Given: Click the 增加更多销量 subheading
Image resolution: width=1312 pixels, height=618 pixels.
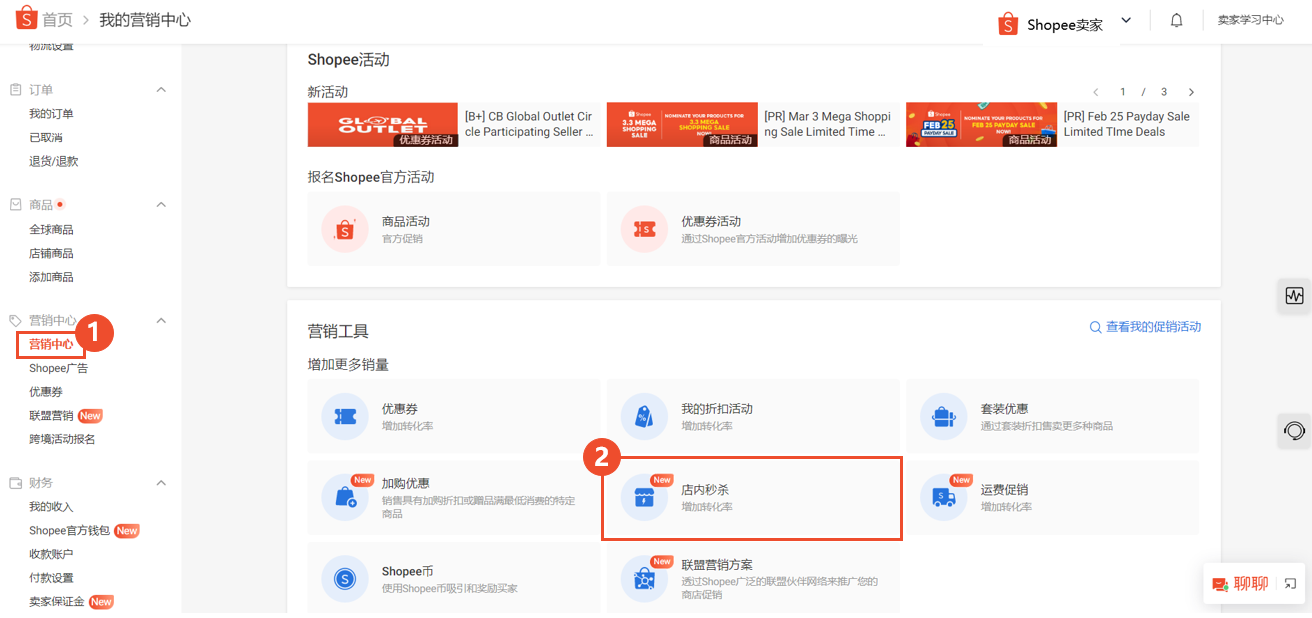Looking at the screenshot, I should (x=348, y=365).
